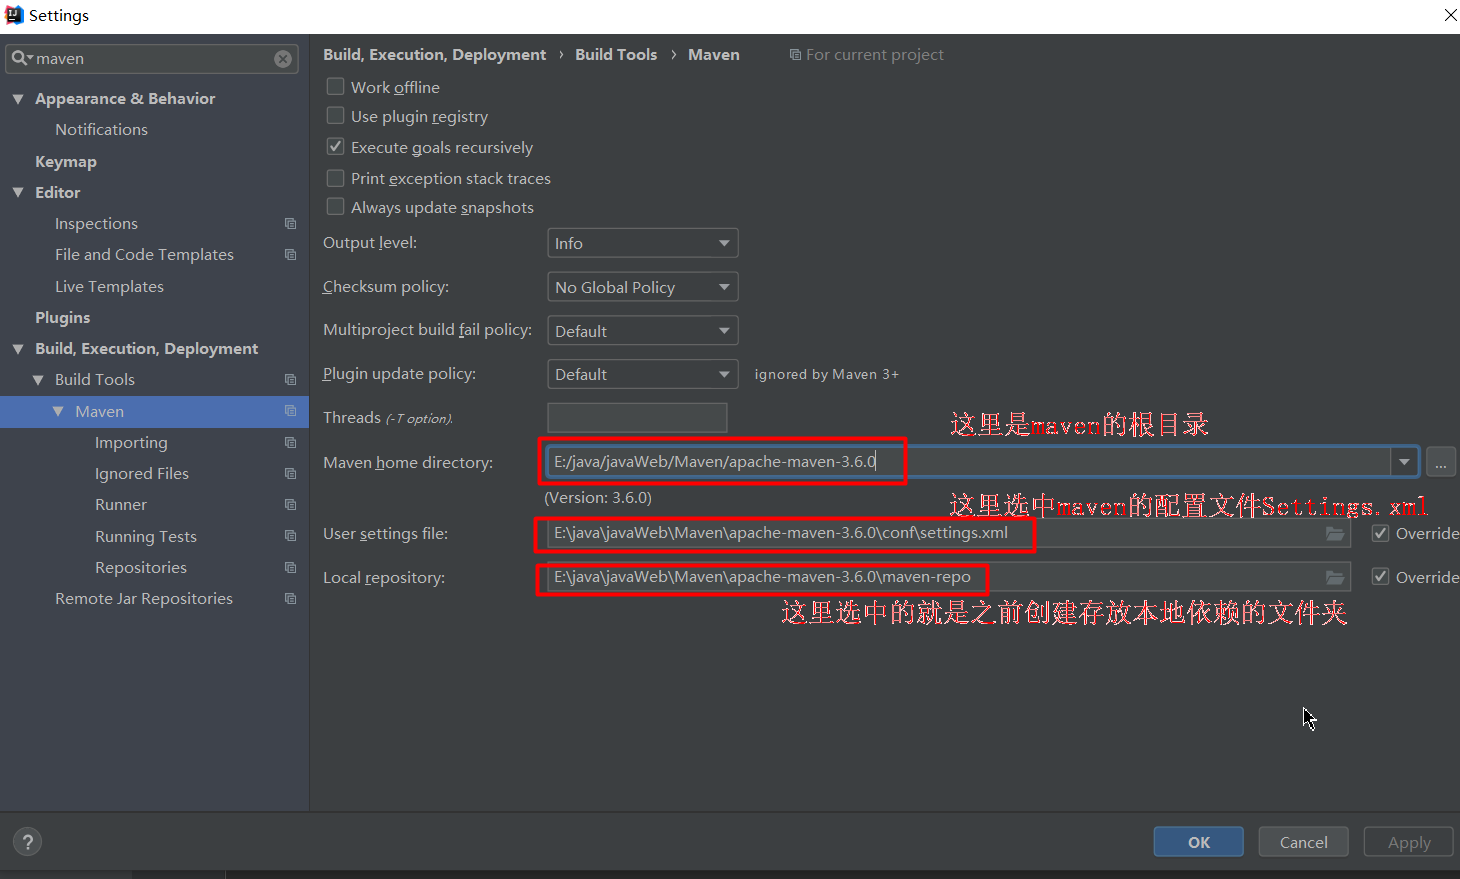Click project-level icon beside Running Tests
The height and width of the screenshot is (879, 1460).
[290, 536]
